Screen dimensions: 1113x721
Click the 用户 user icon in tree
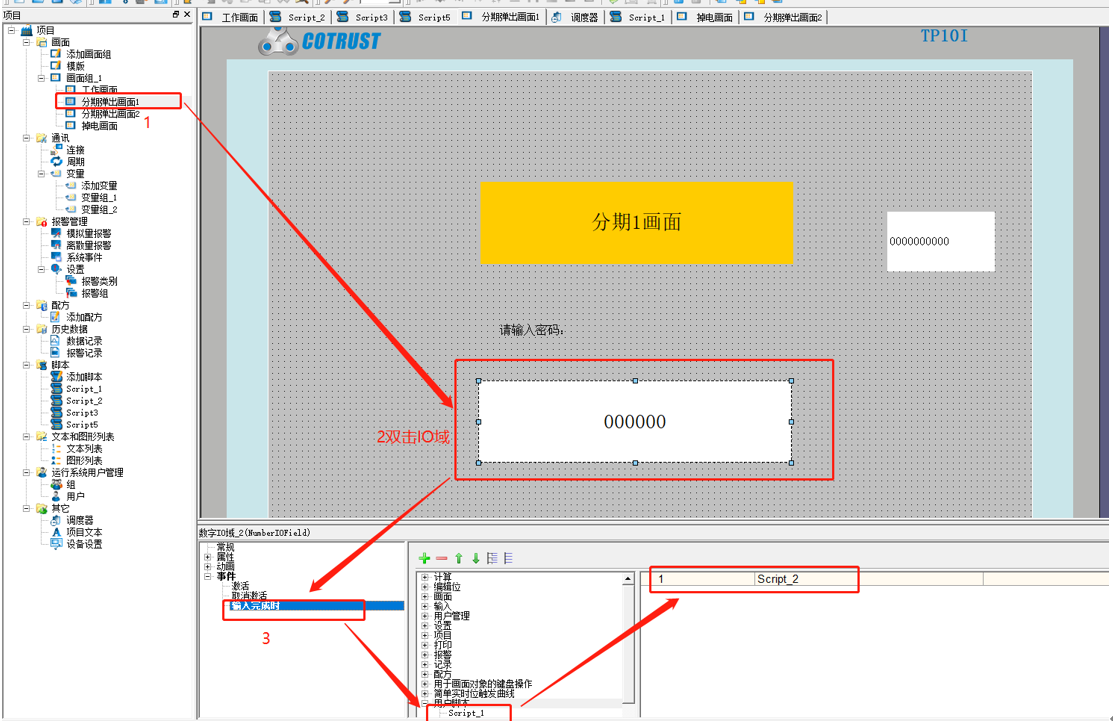pos(56,497)
